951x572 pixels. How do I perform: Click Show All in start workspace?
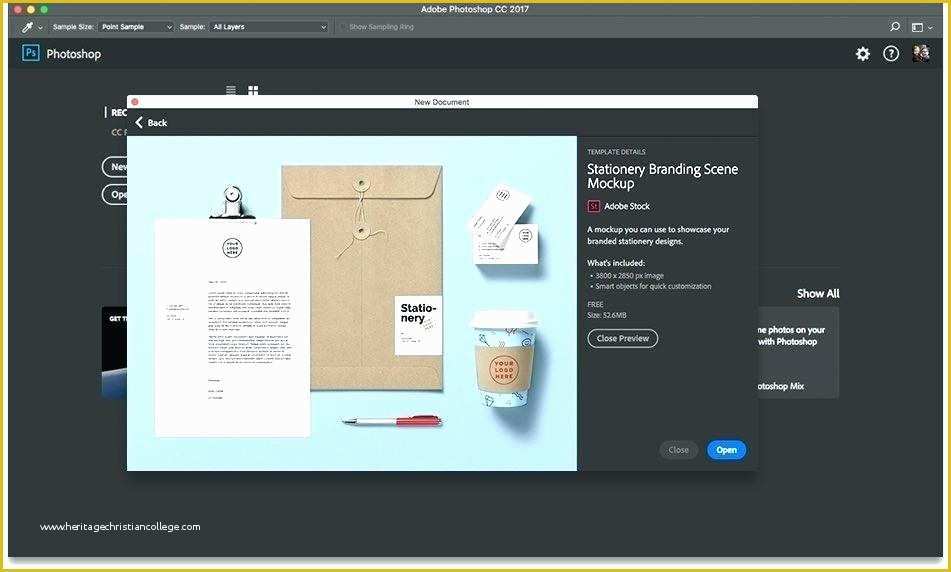coord(818,294)
